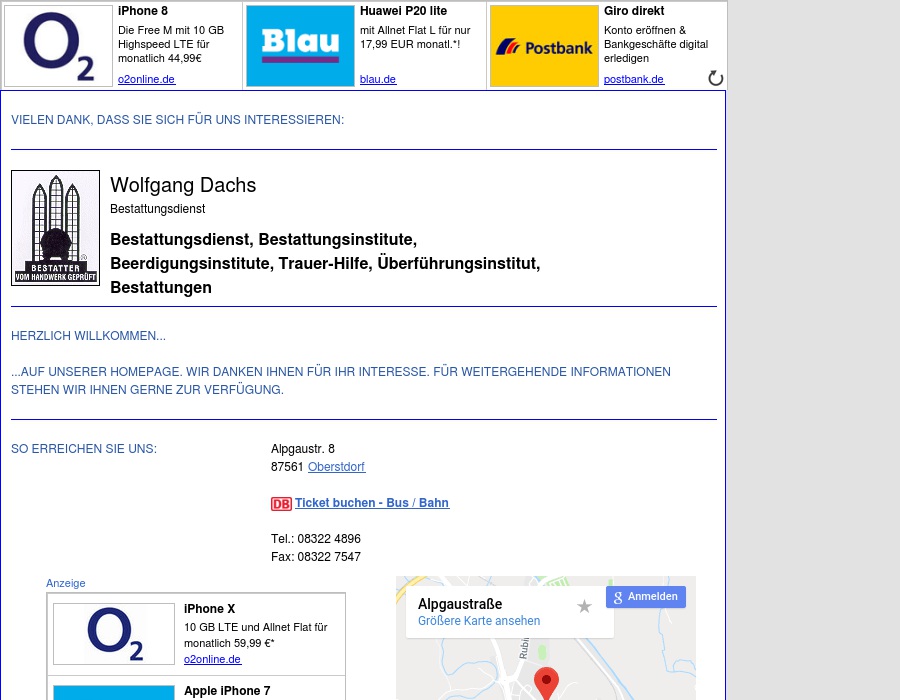This screenshot has height=700, width=900.
Task: Open the o2online.de link in the iPhone 8 ad
Action: pyautogui.click(x=146, y=79)
